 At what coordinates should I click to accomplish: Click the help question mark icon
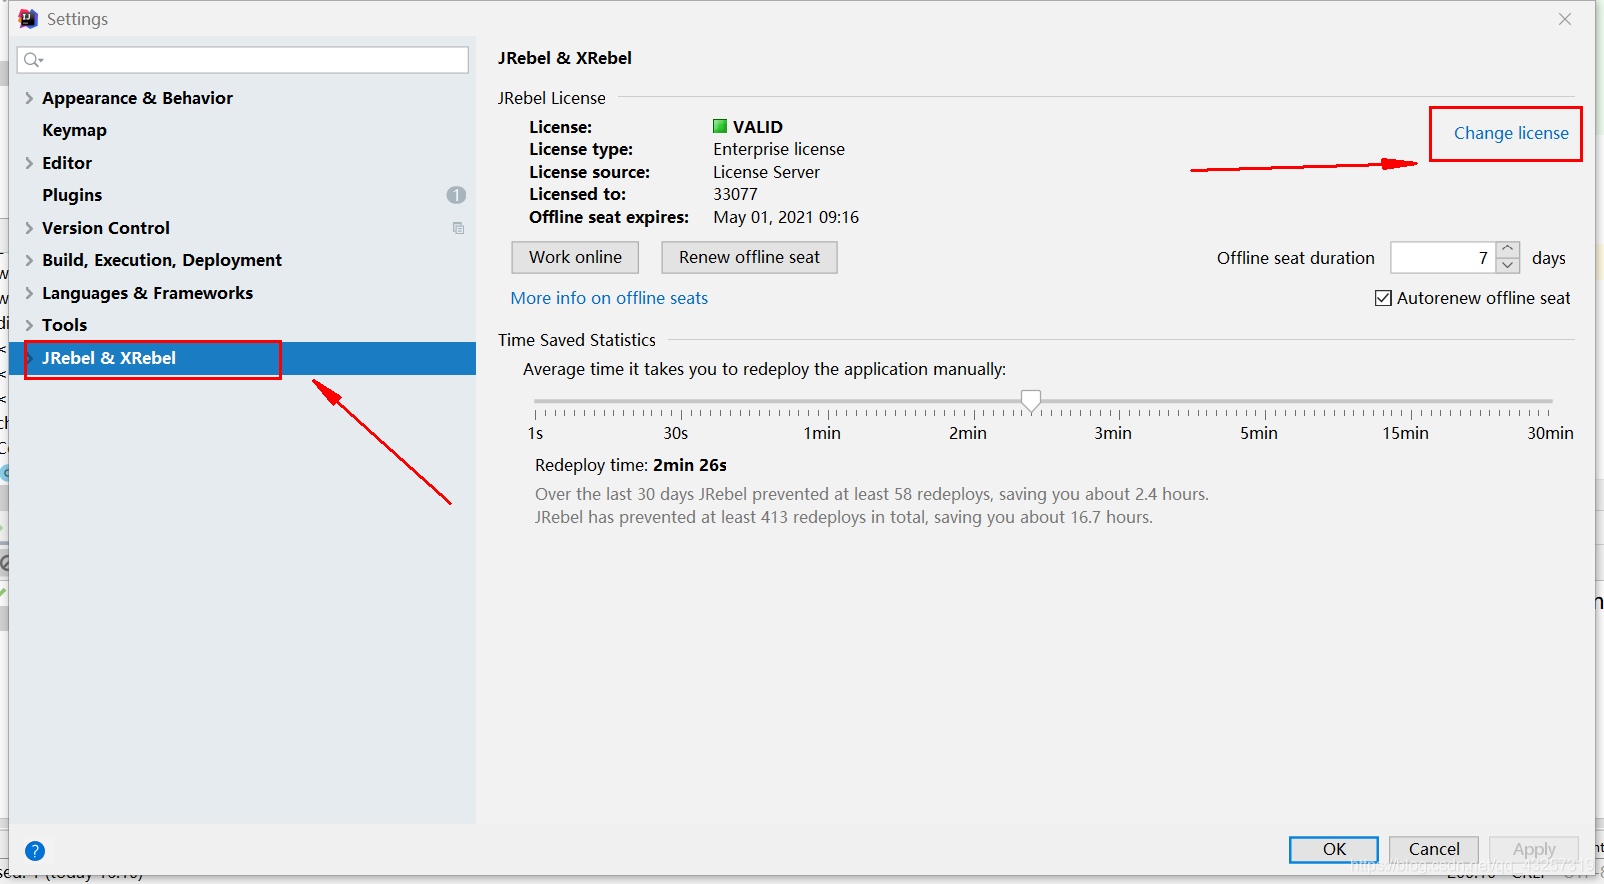(x=35, y=851)
